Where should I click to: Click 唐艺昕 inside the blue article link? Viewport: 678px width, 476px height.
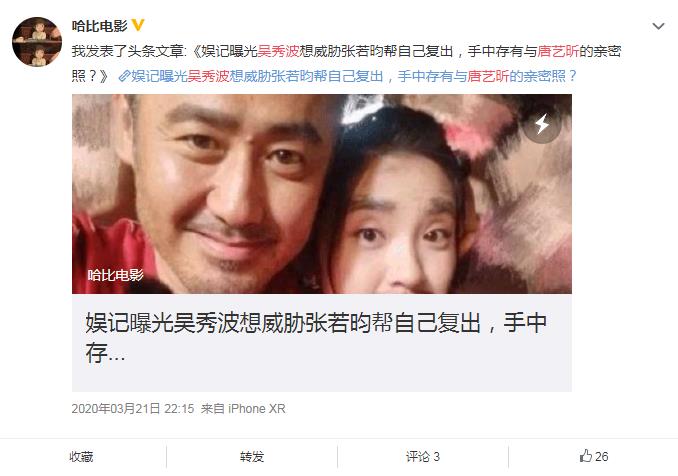[x=488, y=77]
